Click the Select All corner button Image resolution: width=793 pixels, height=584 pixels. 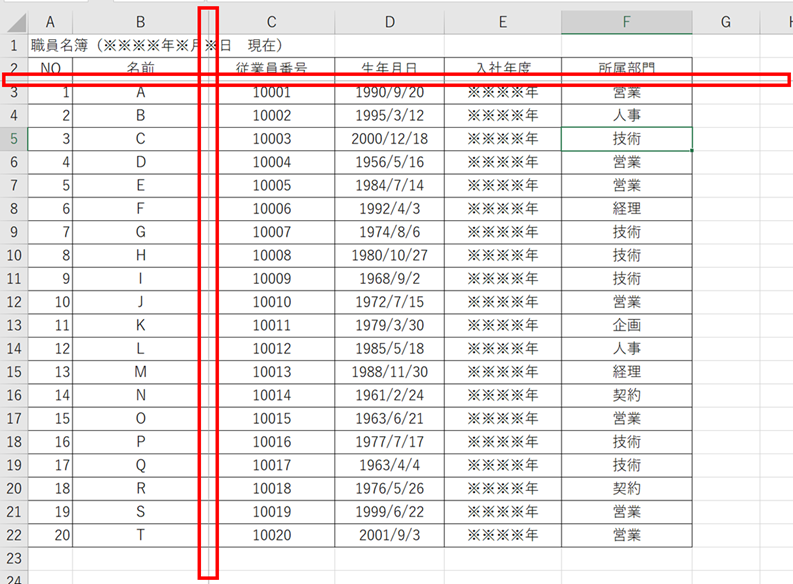13,22
